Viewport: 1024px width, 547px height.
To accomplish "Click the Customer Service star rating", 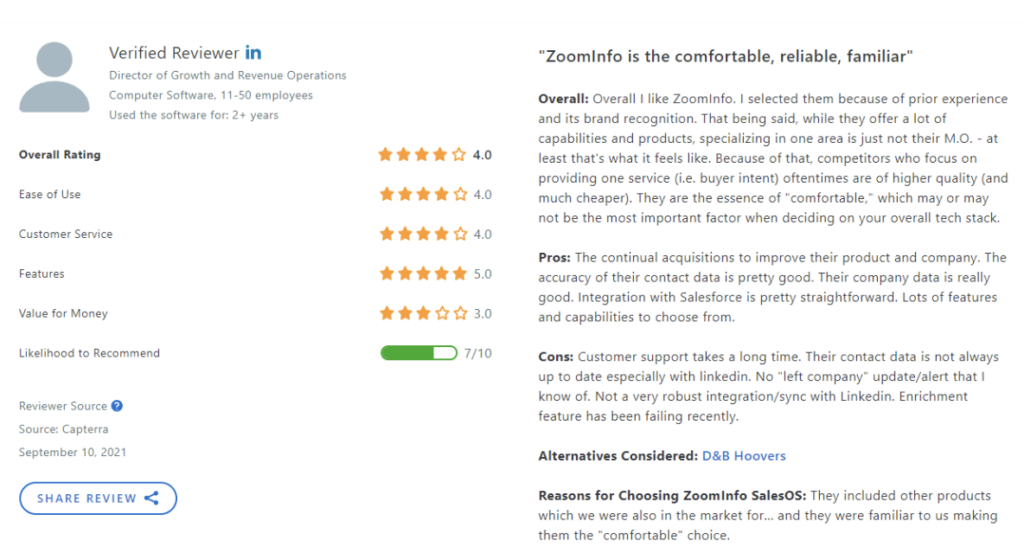I will click(x=424, y=234).
